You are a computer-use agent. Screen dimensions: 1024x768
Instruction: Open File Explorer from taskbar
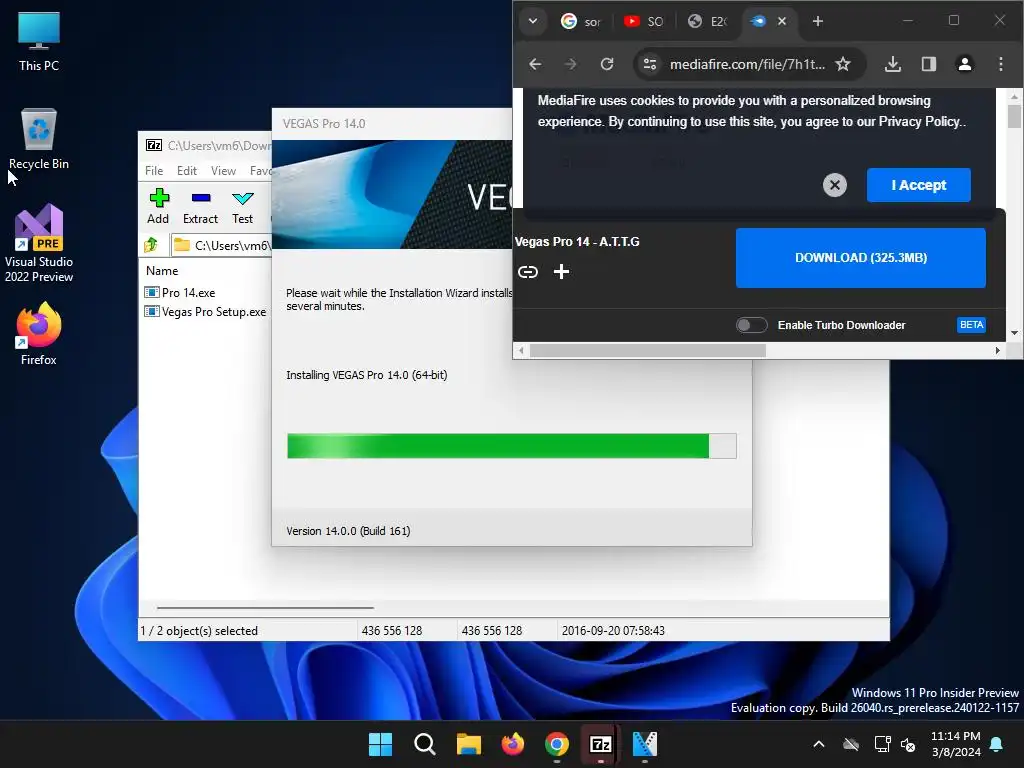click(468, 744)
